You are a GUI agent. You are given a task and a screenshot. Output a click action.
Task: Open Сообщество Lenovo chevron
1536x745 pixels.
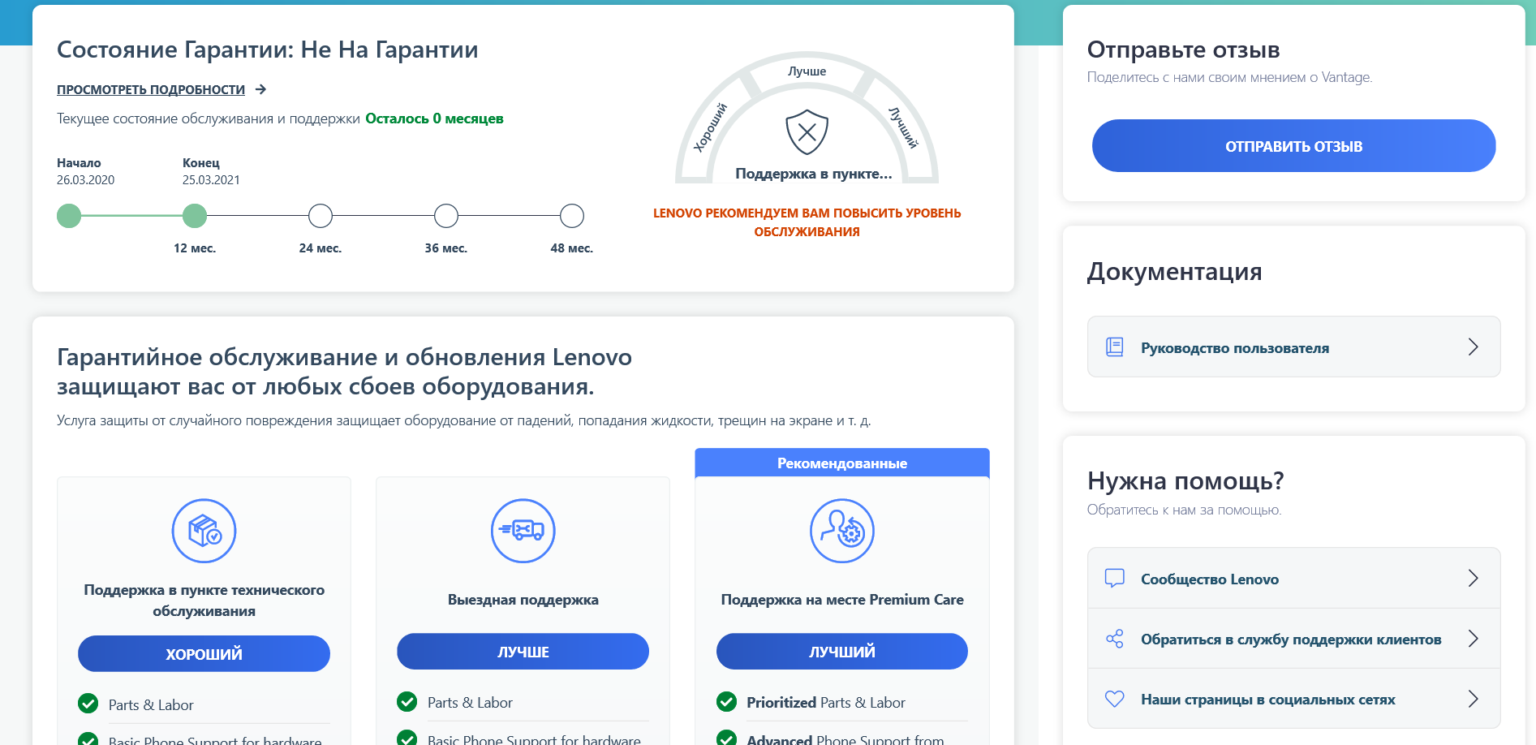pos(1473,578)
